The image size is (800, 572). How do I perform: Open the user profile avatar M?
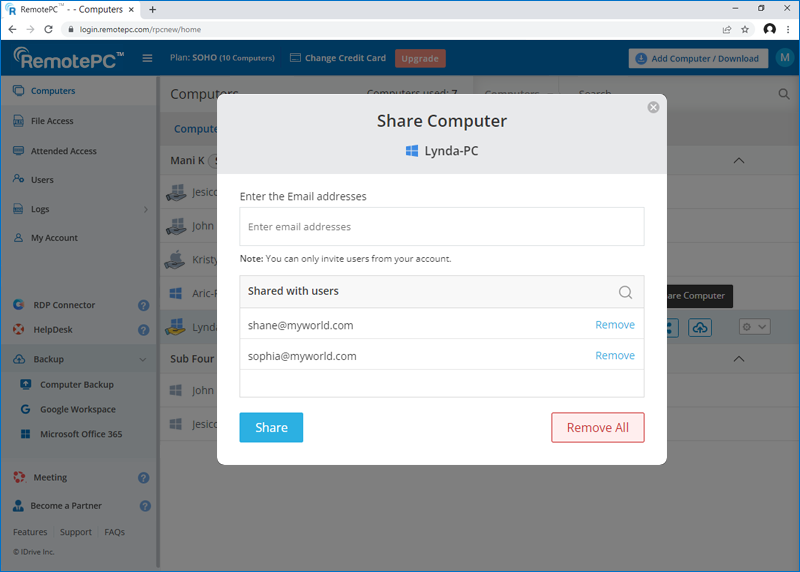(783, 58)
